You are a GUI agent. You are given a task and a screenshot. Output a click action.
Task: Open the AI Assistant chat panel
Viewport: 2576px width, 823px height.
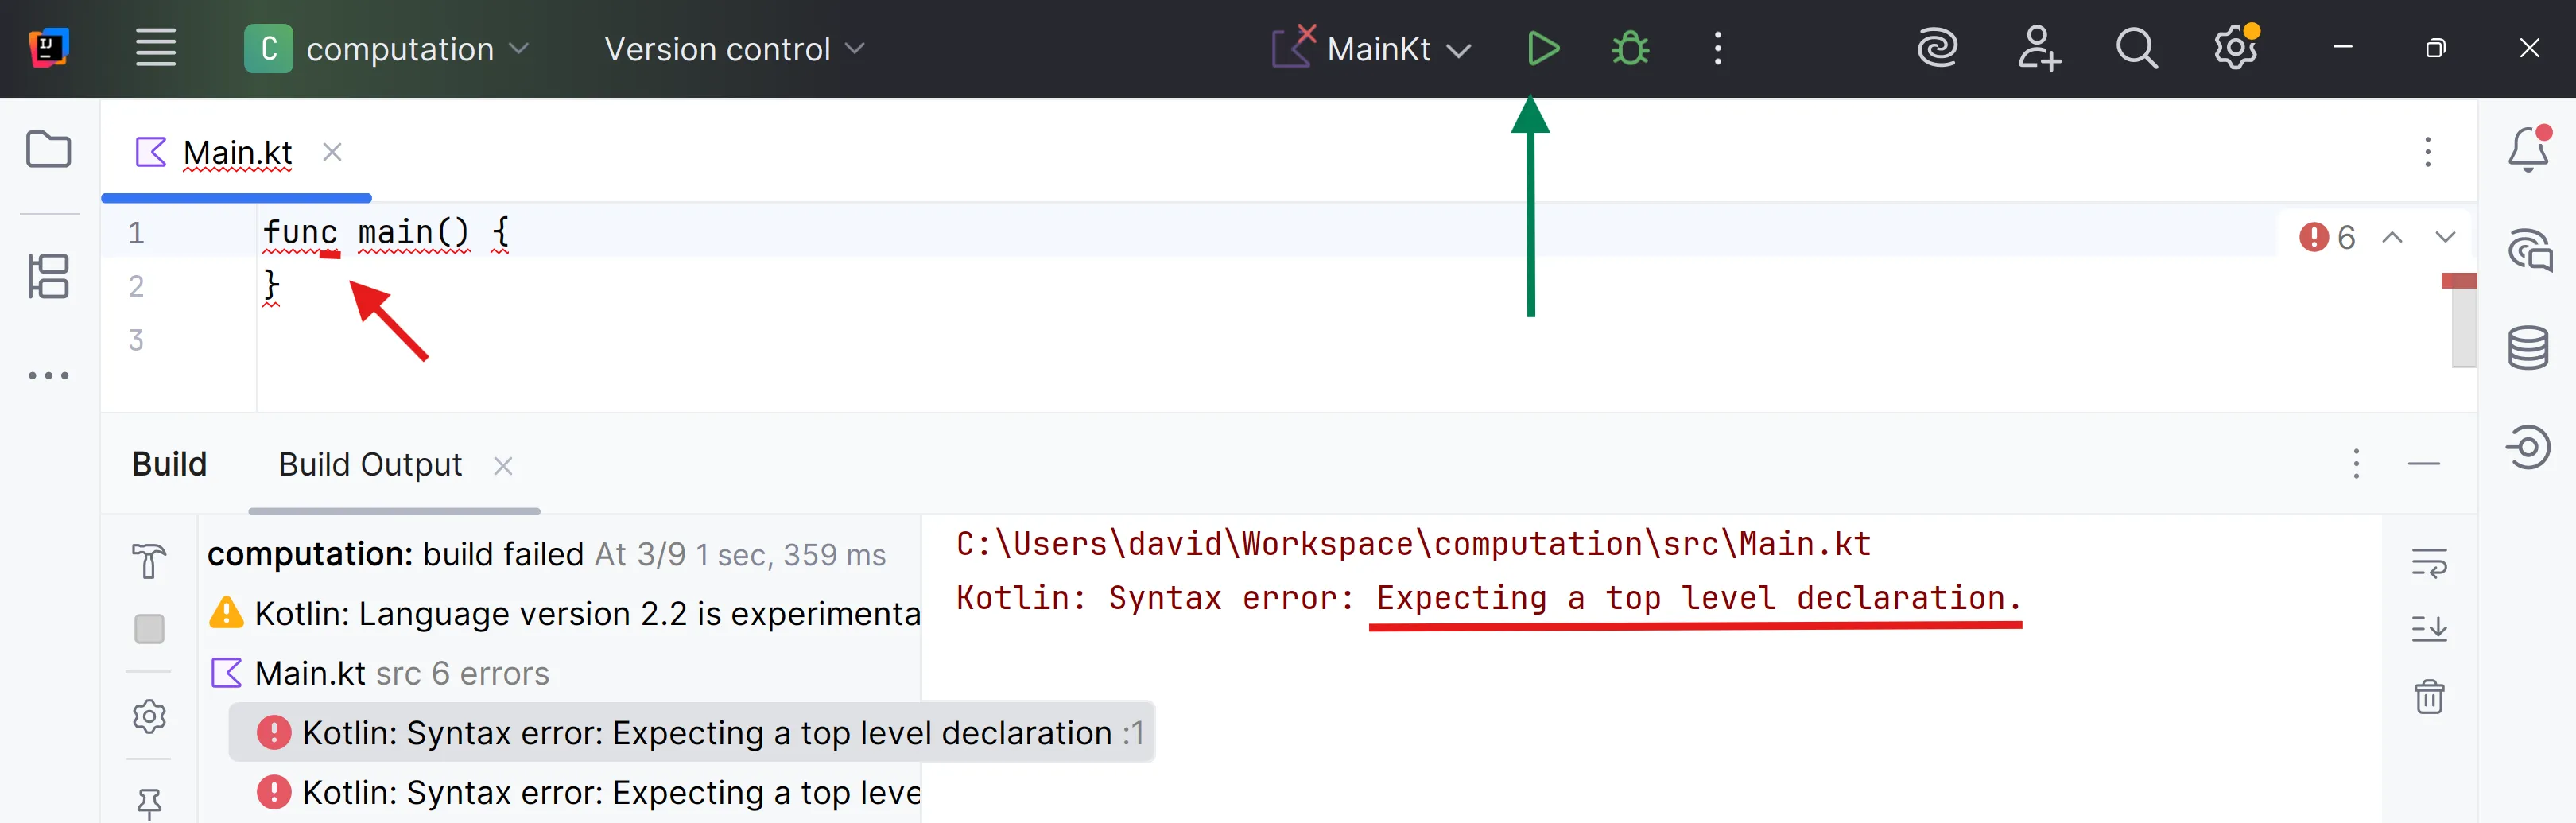coord(2527,250)
